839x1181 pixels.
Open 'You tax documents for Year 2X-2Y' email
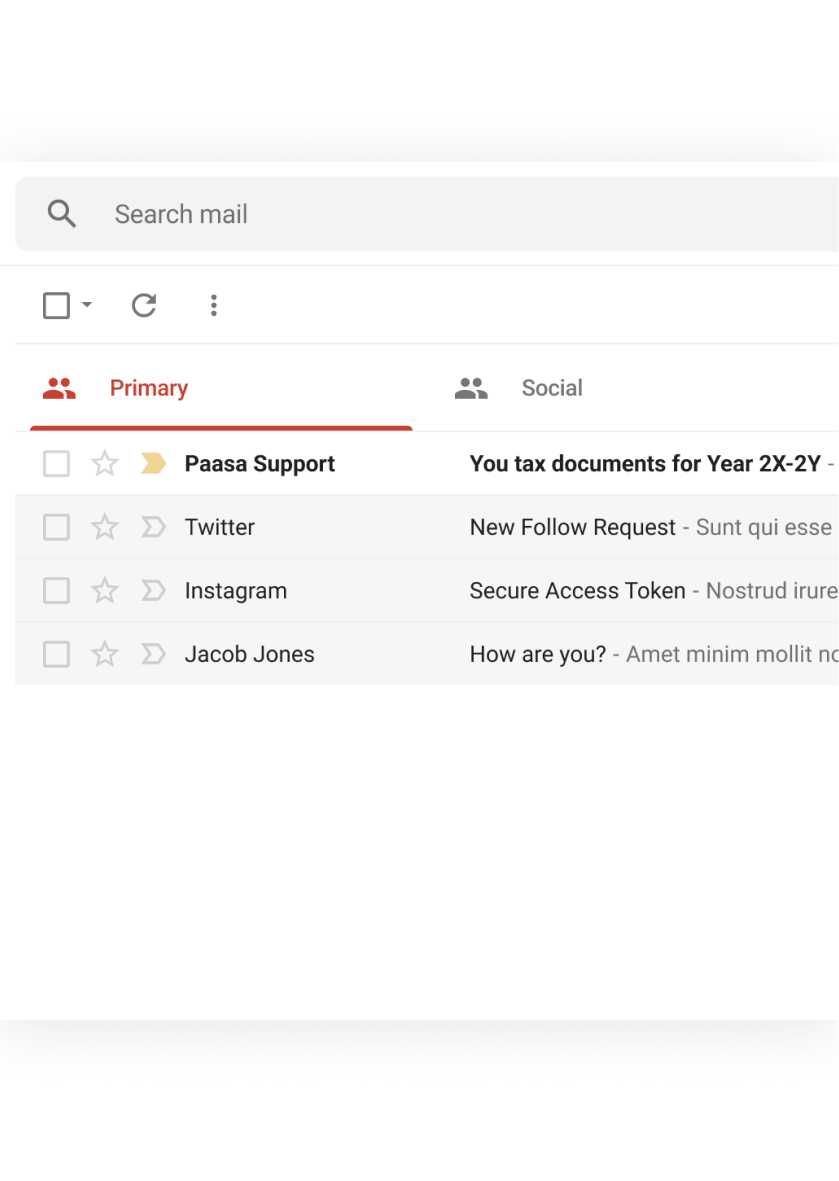[x=645, y=464]
